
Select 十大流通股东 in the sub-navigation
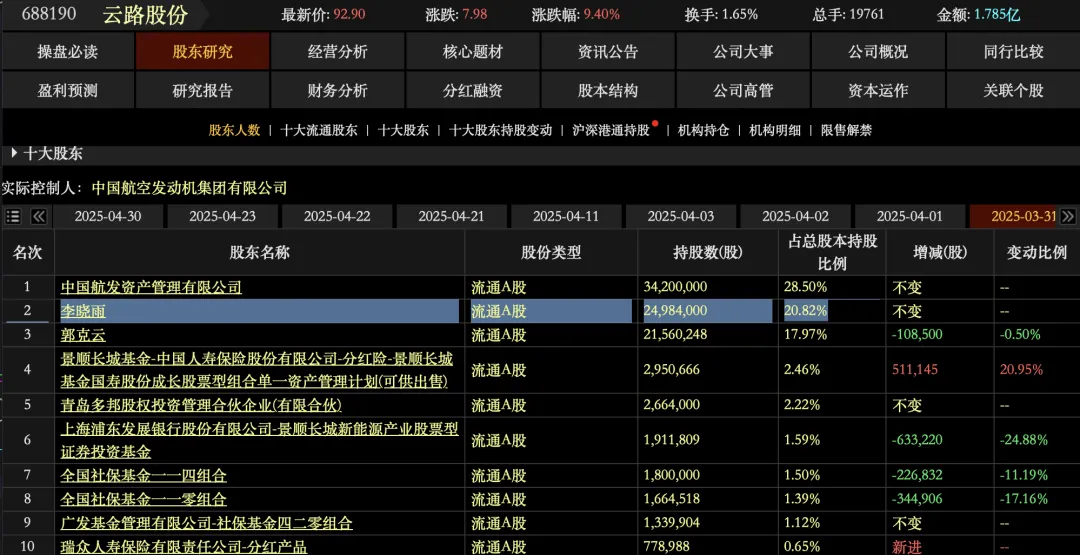click(318, 130)
